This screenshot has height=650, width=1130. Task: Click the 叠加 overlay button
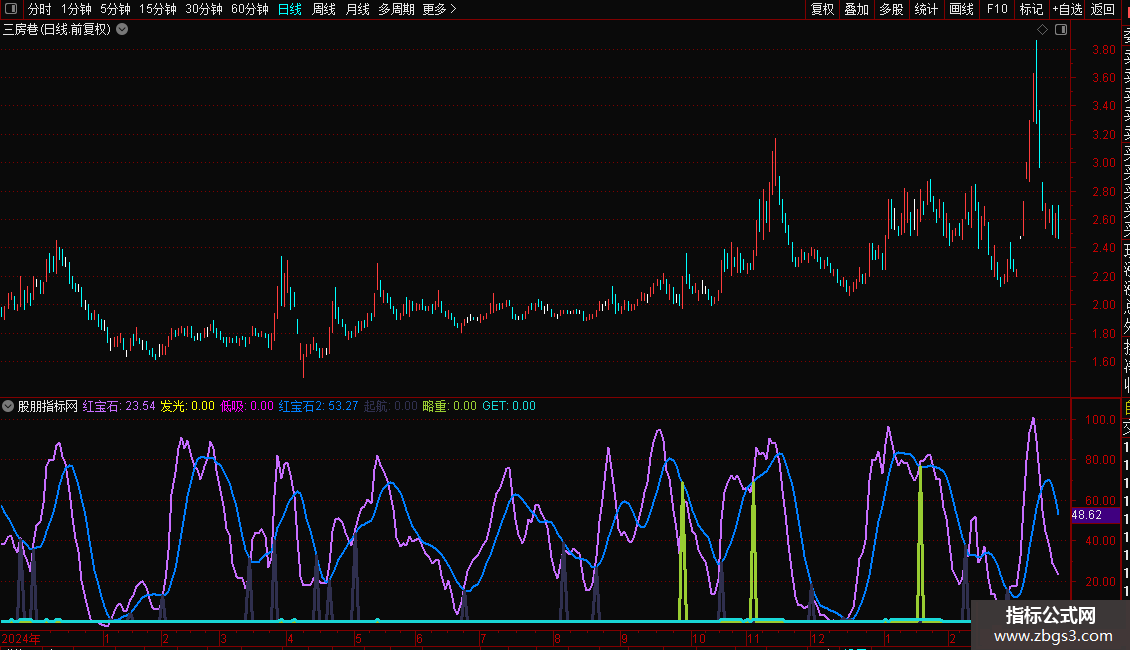click(x=857, y=9)
